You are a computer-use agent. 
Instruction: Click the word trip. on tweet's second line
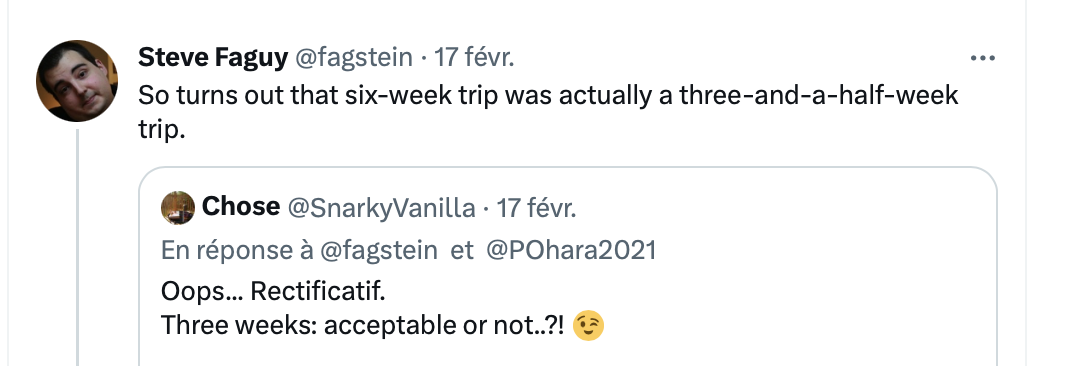click(x=161, y=129)
